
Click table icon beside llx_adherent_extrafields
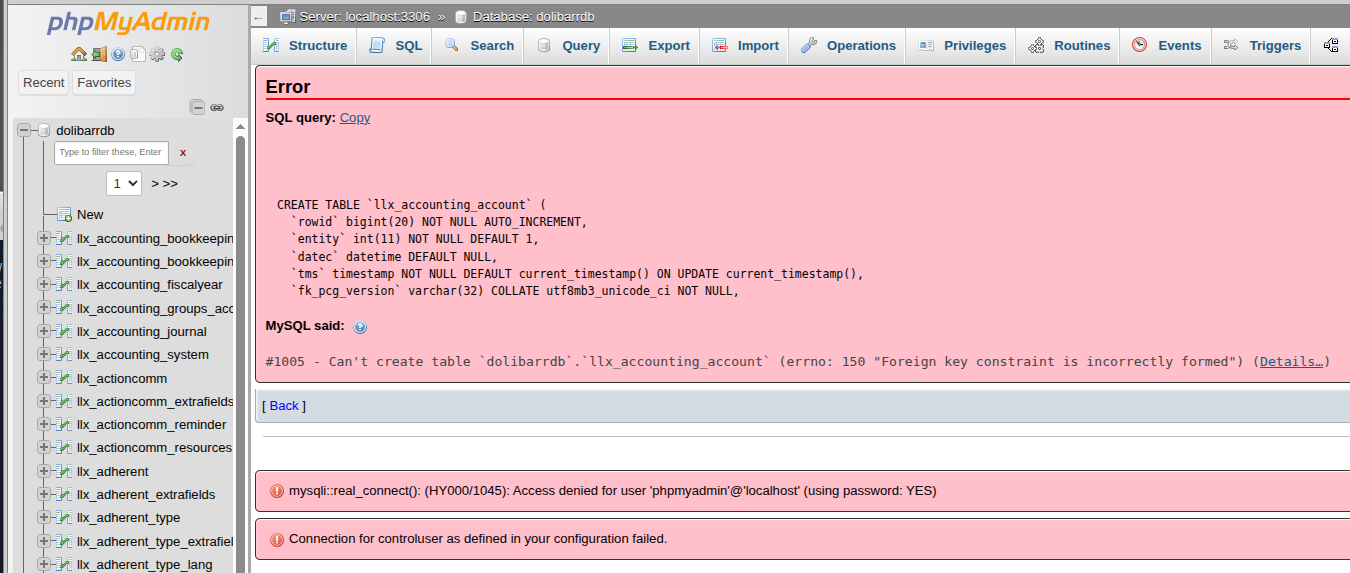(x=64, y=494)
